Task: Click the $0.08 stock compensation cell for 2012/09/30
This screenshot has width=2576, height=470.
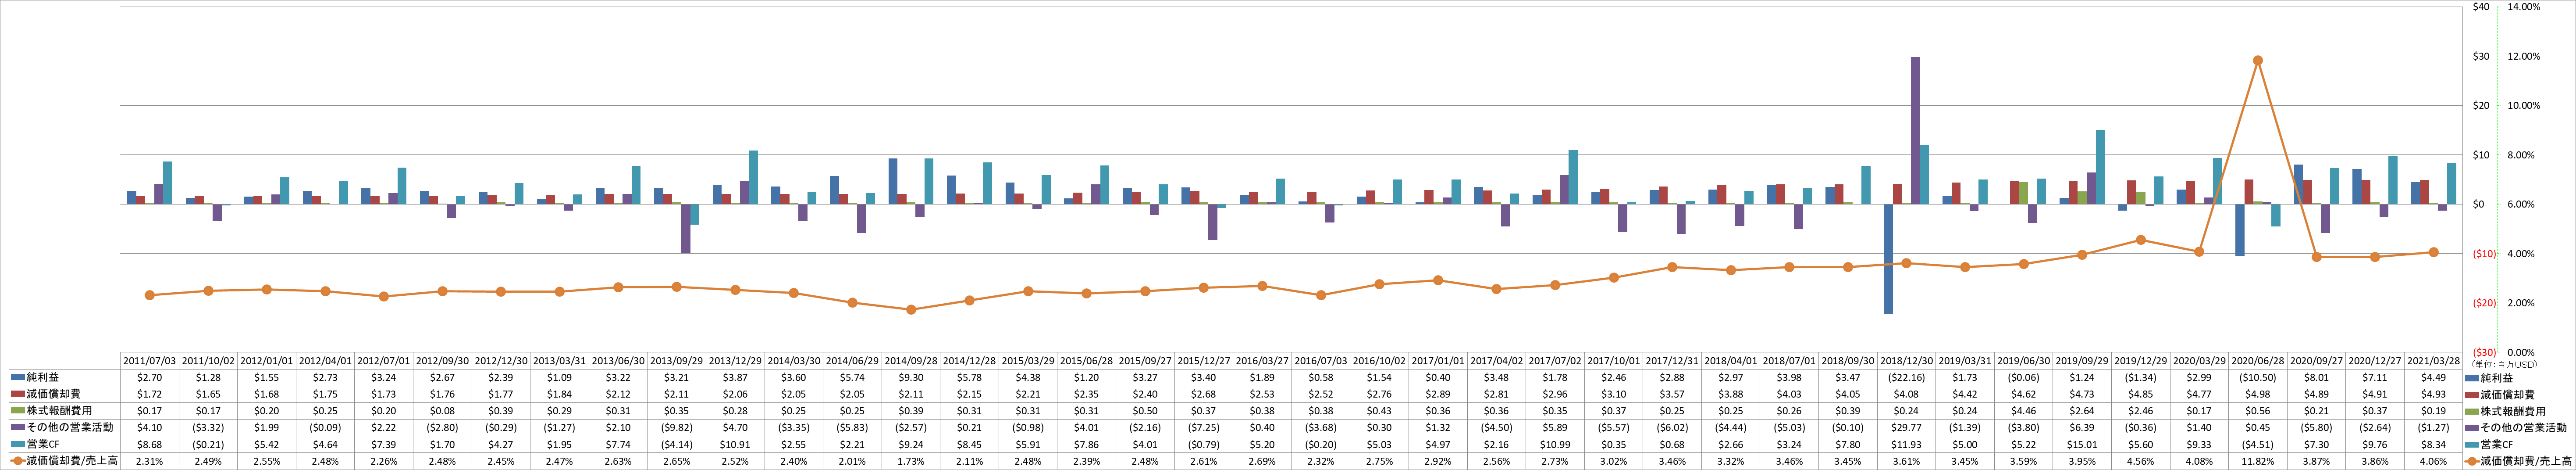Action: [x=442, y=411]
